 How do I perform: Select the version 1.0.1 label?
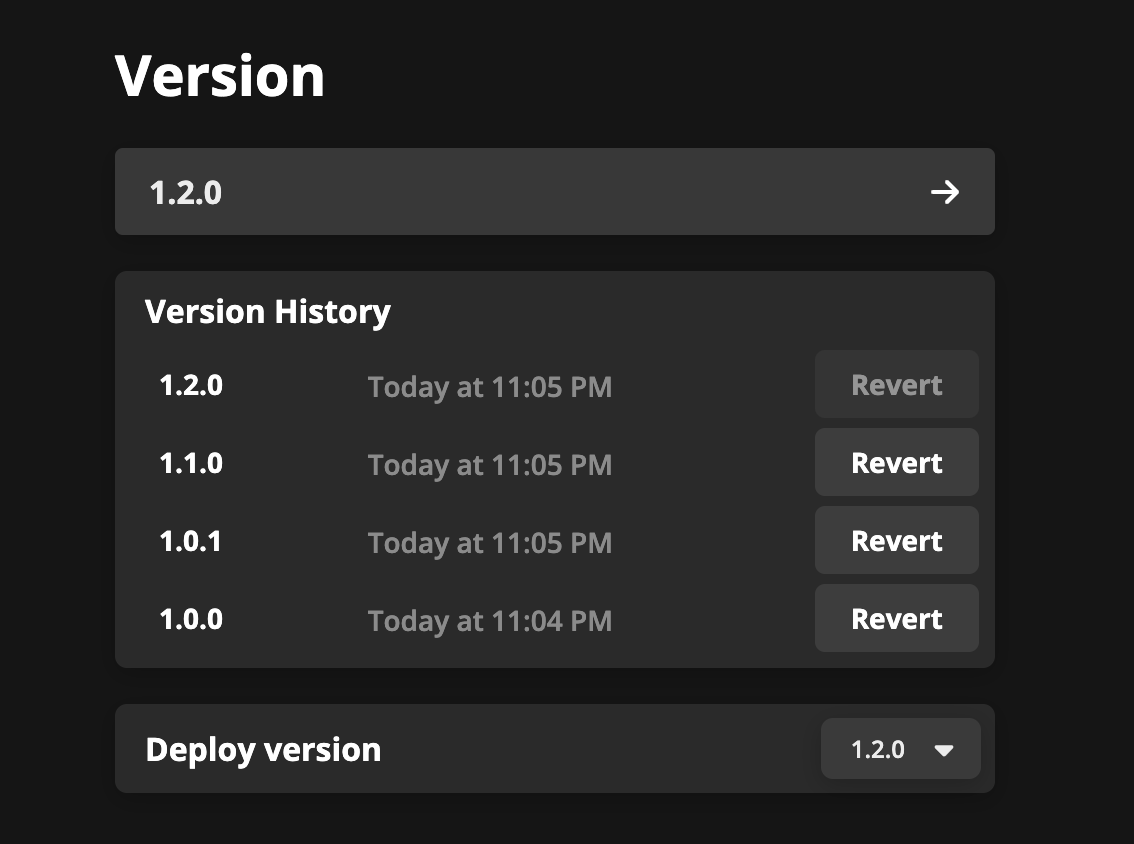190,540
